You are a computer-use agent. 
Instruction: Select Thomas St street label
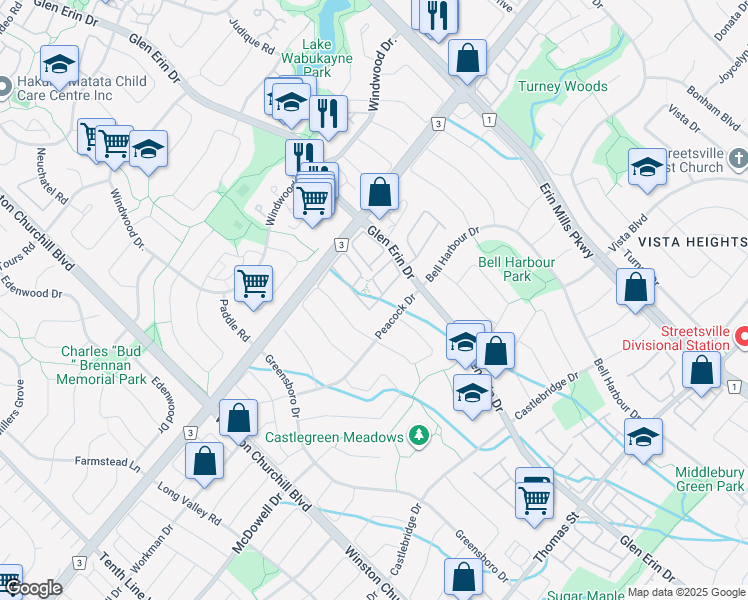[x=556, y=538]
